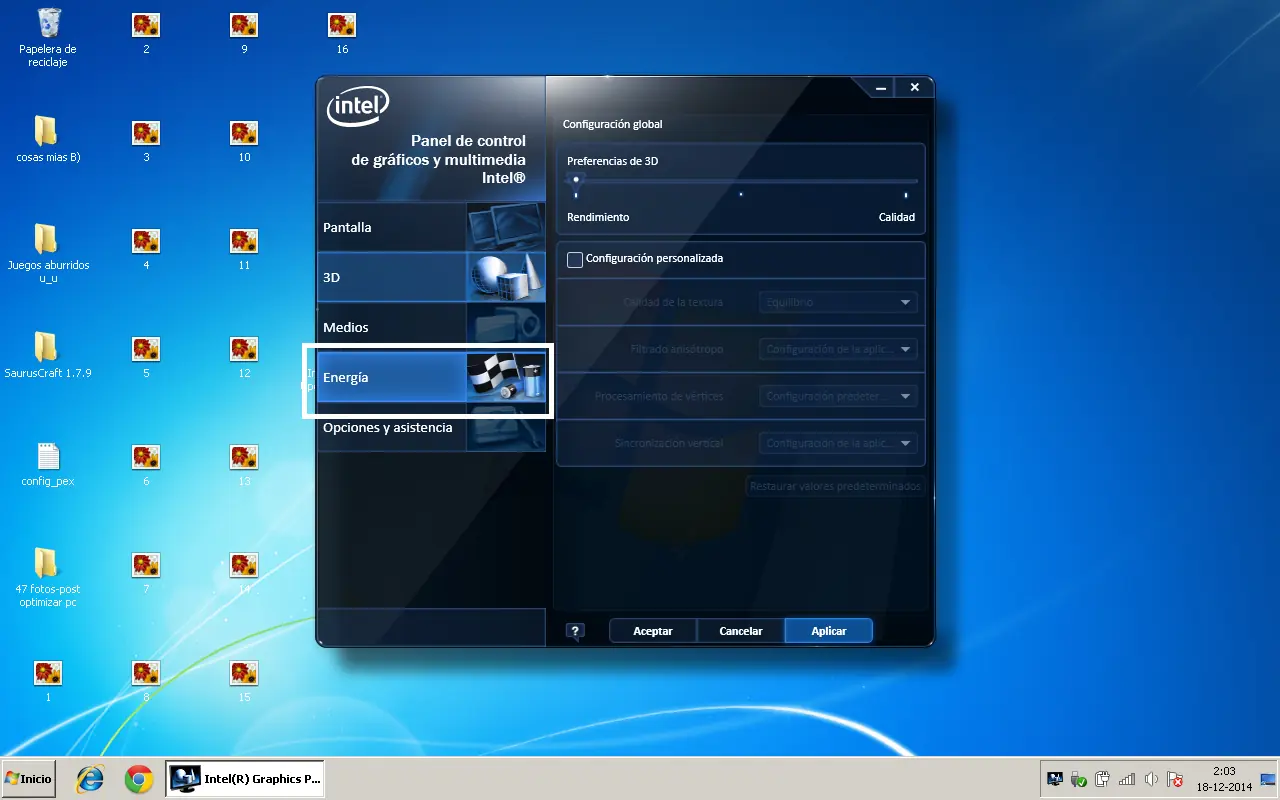Click the Intel(R) Graphics taskbar button
1280x800 pixels.
coord(245,779)
